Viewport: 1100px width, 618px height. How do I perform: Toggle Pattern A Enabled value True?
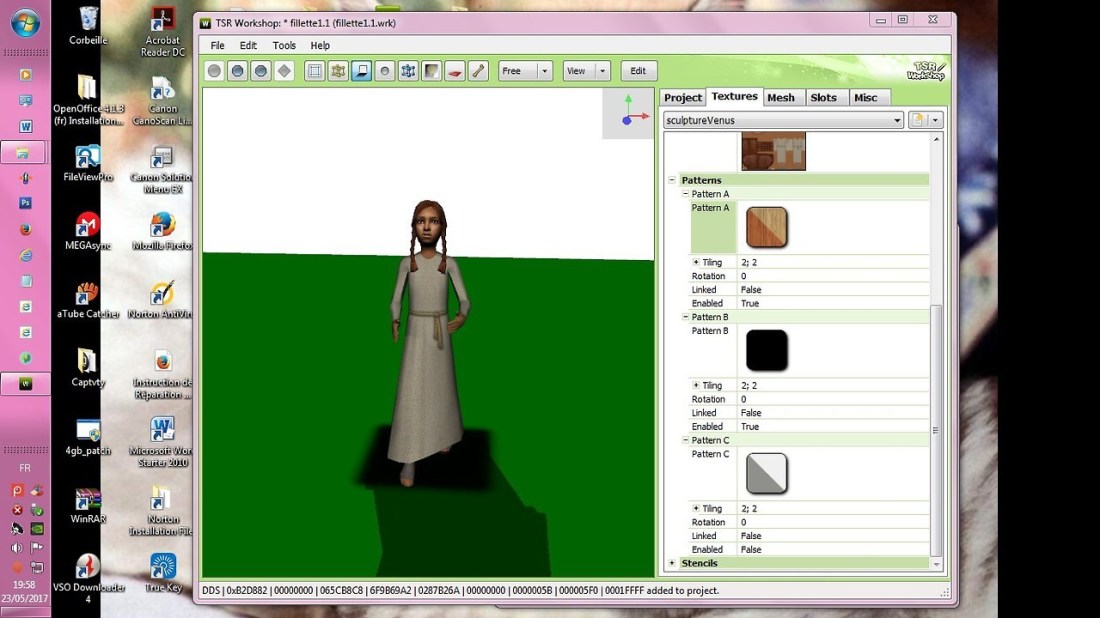[x=750, y=303]
